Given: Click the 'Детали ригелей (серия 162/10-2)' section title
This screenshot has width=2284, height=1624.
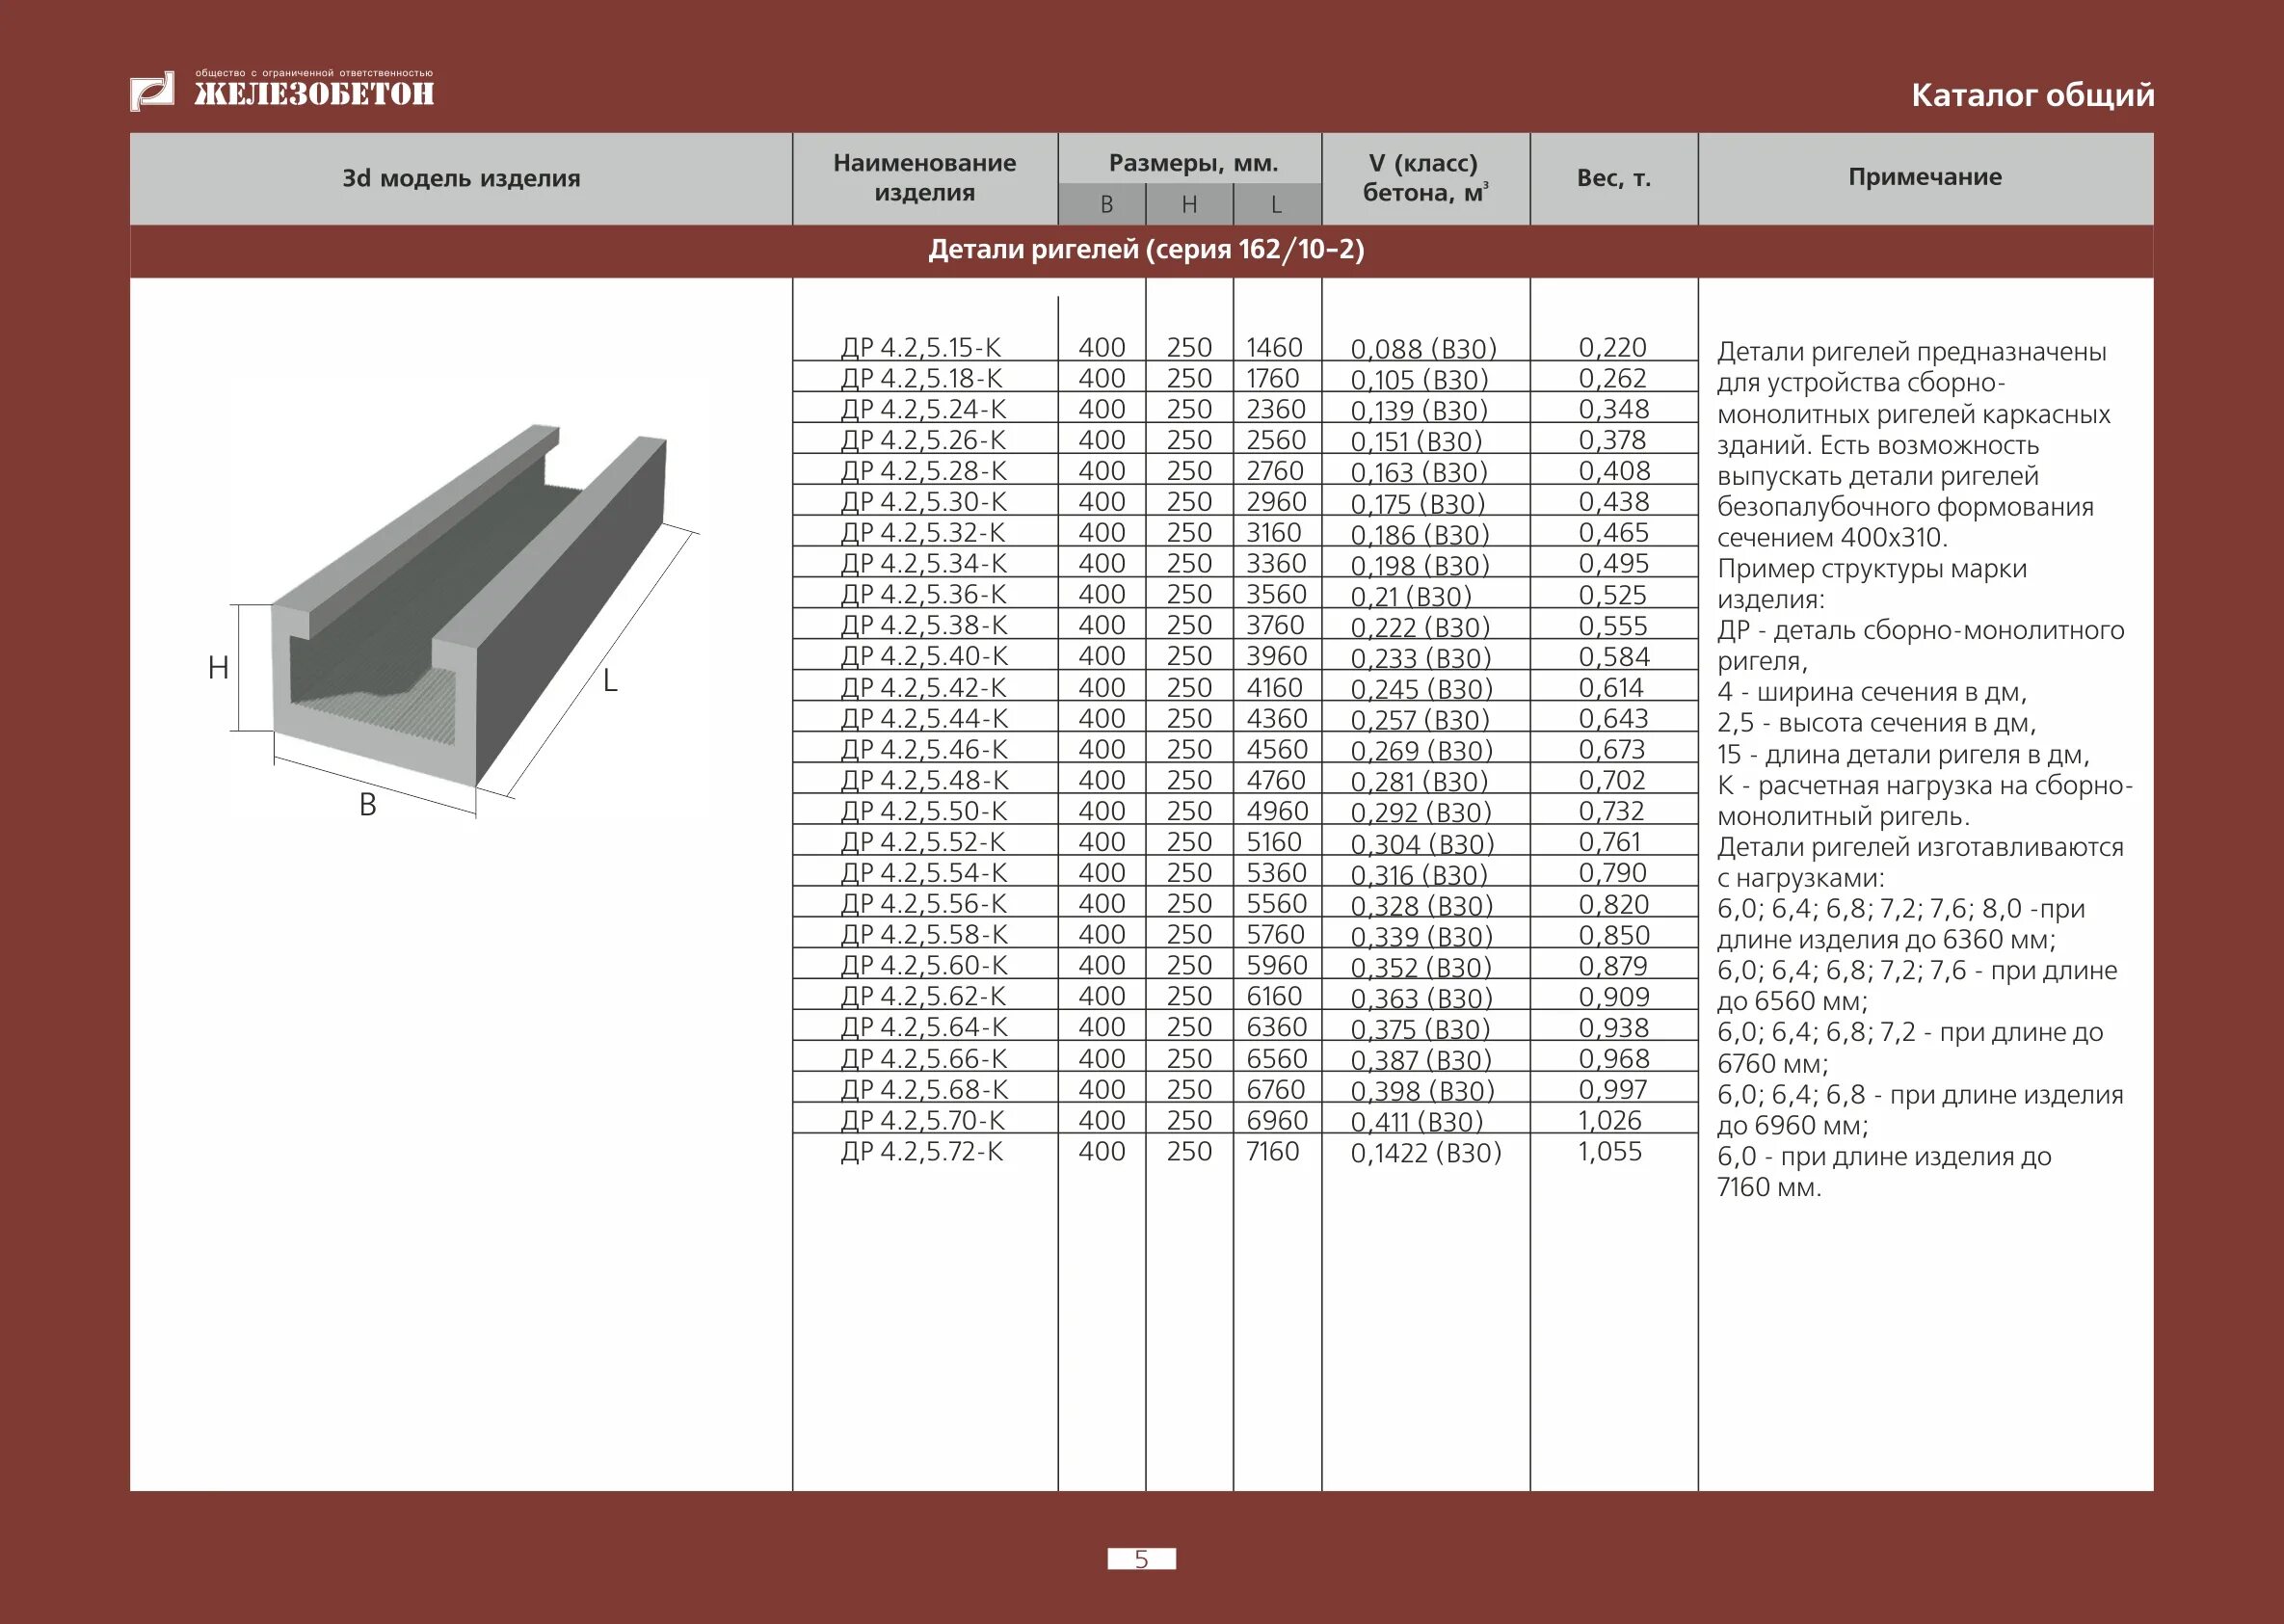Looking at the screenshot, I should point(1146,249).
